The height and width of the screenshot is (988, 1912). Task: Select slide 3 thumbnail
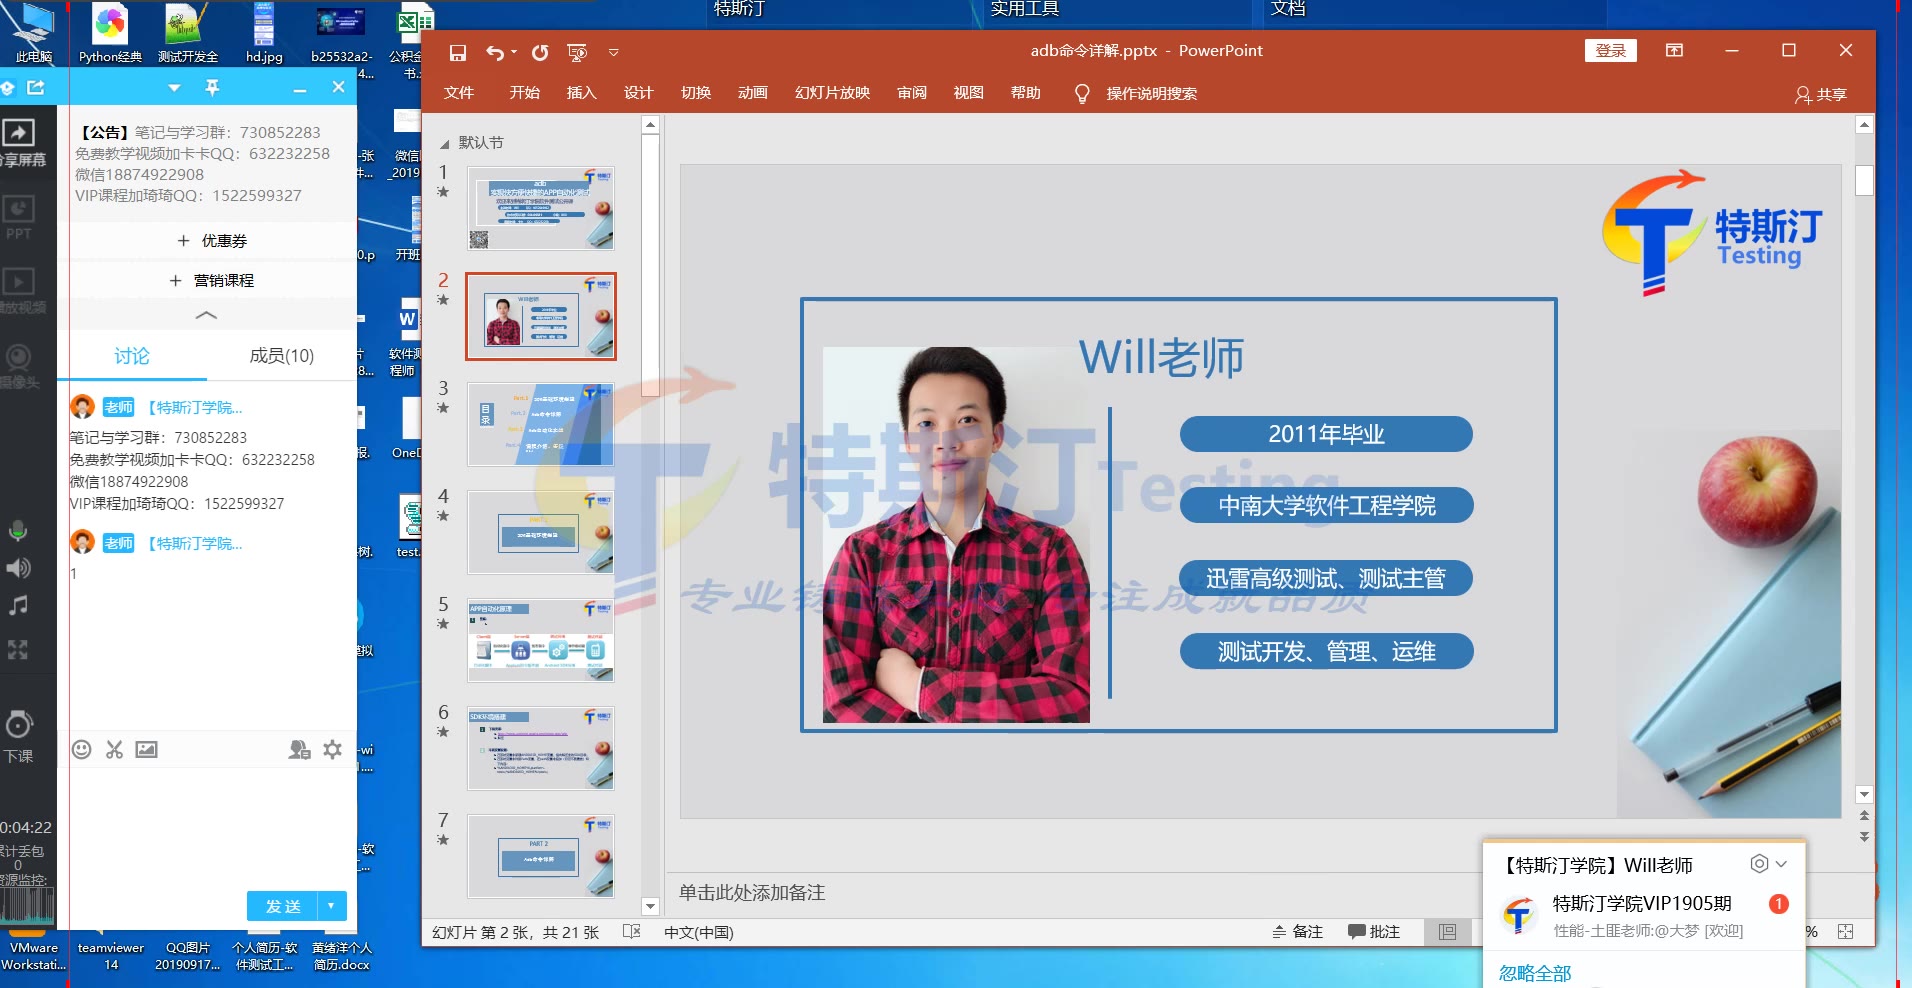tap(541, 424)
